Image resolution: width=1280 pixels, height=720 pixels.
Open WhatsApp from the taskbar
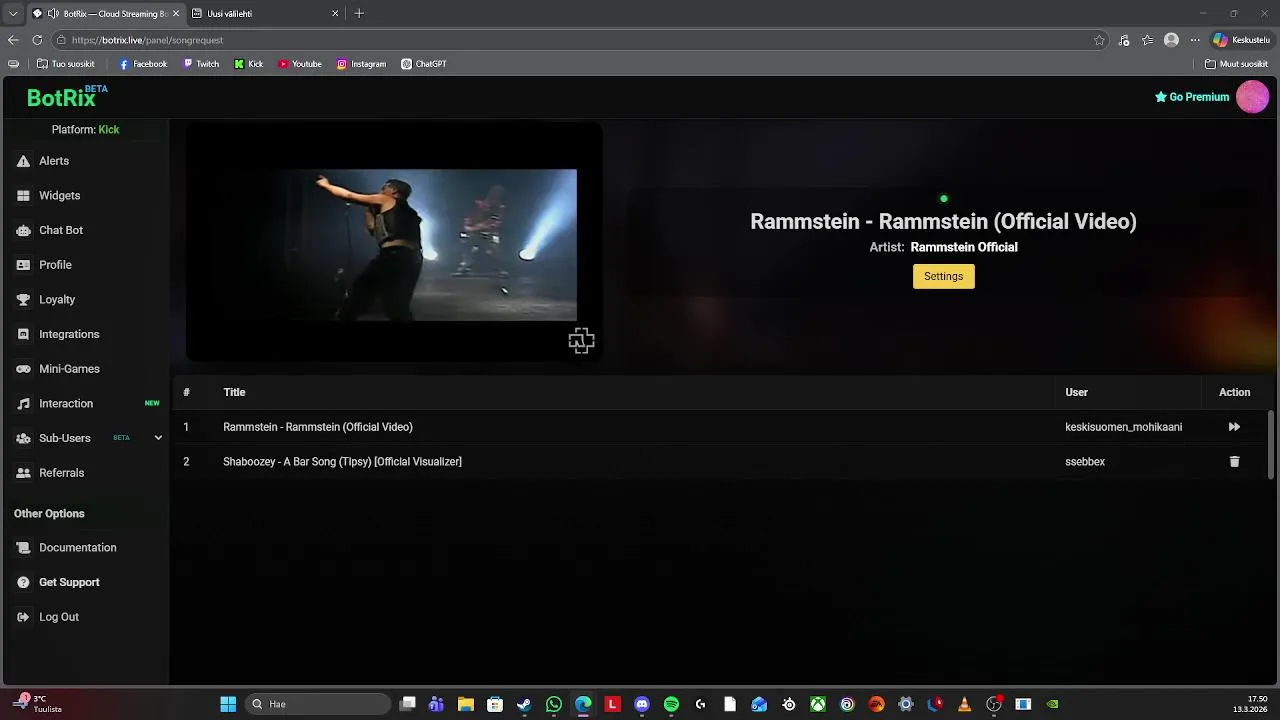(554, 704)
